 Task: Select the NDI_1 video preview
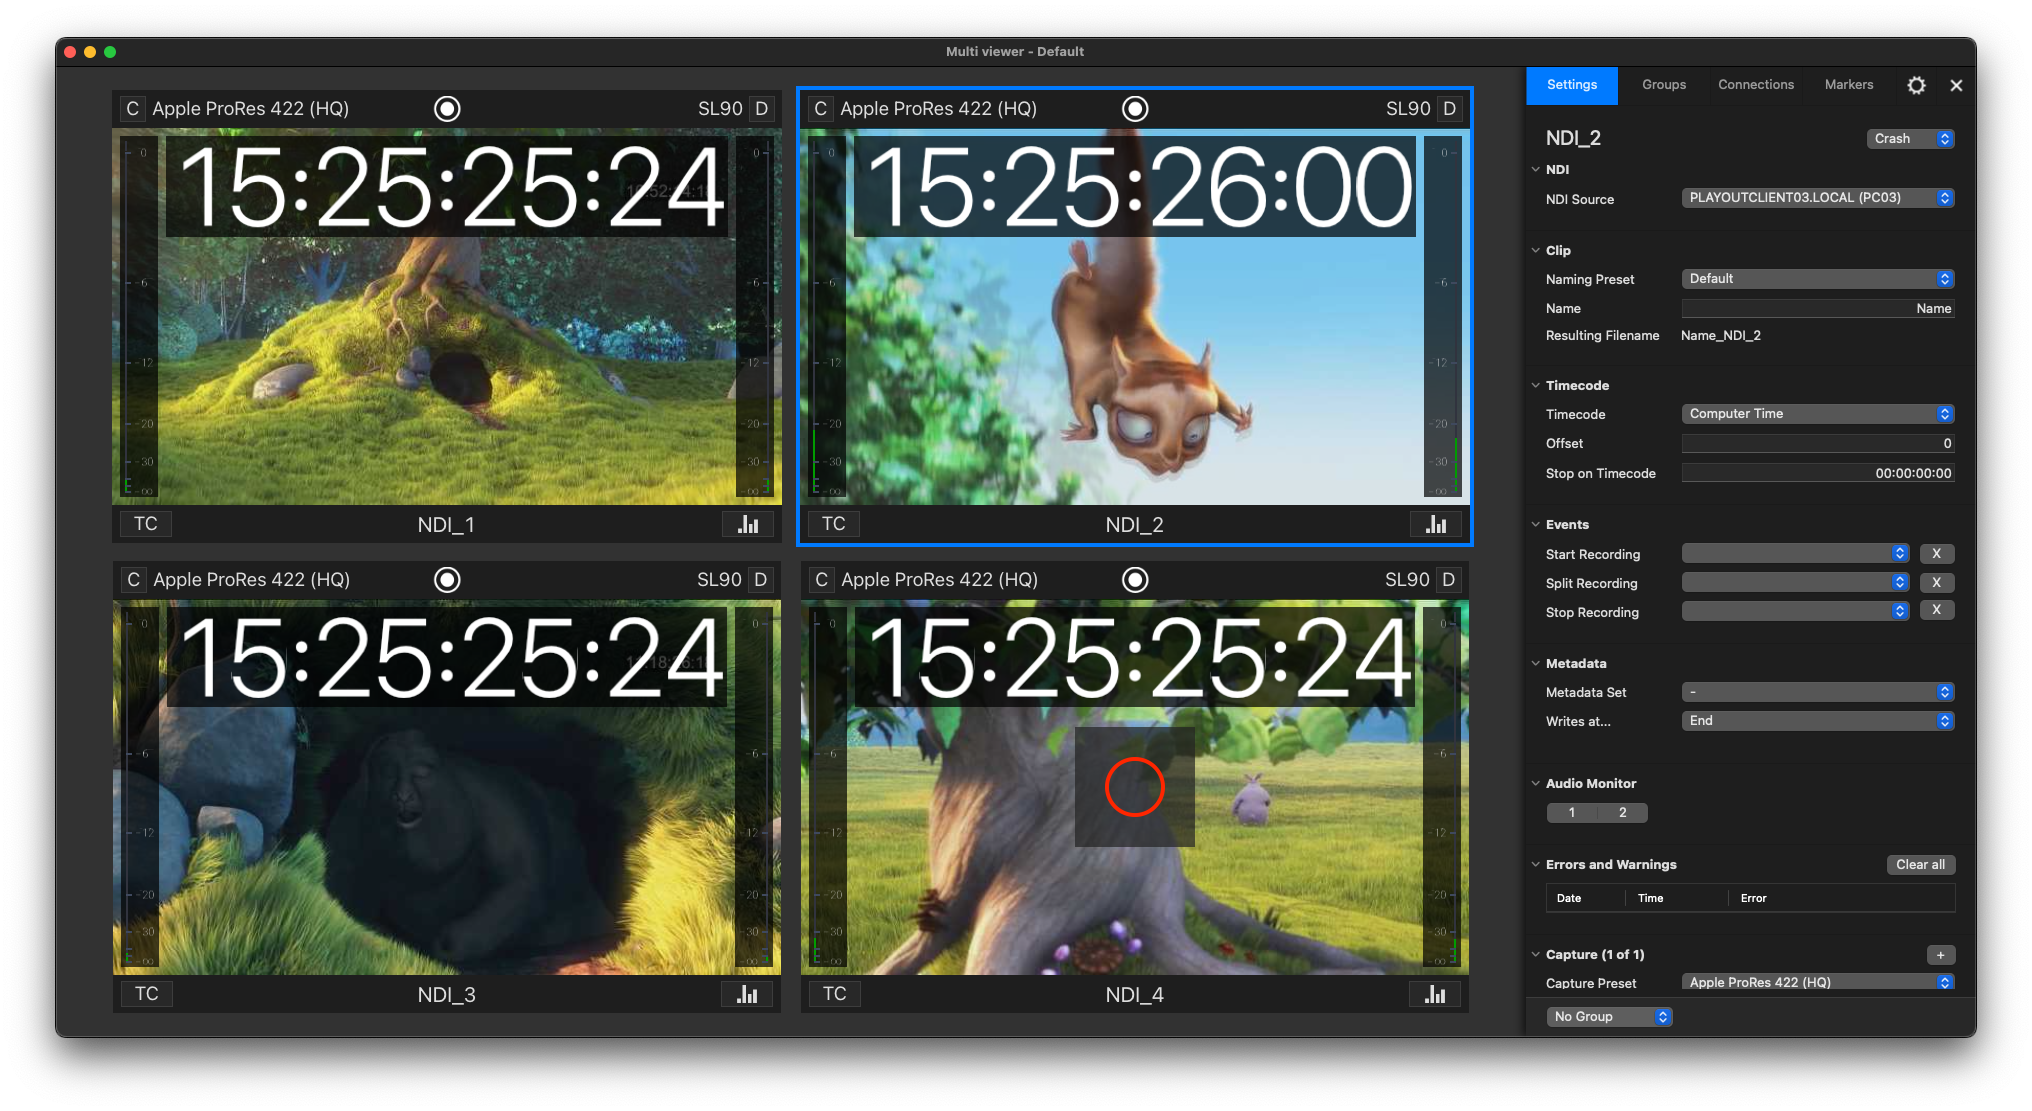click(446, 316)
